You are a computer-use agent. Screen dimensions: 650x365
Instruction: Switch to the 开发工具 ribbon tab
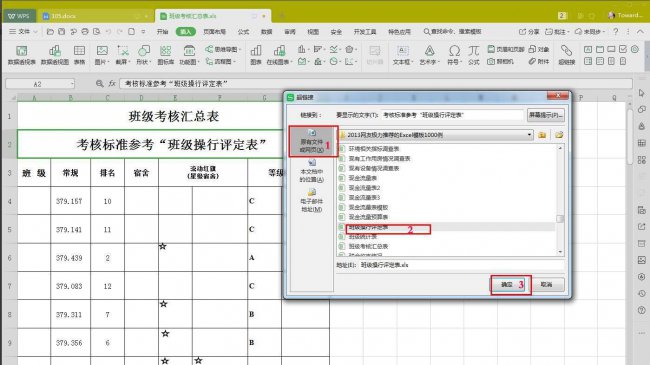(365, 32)
